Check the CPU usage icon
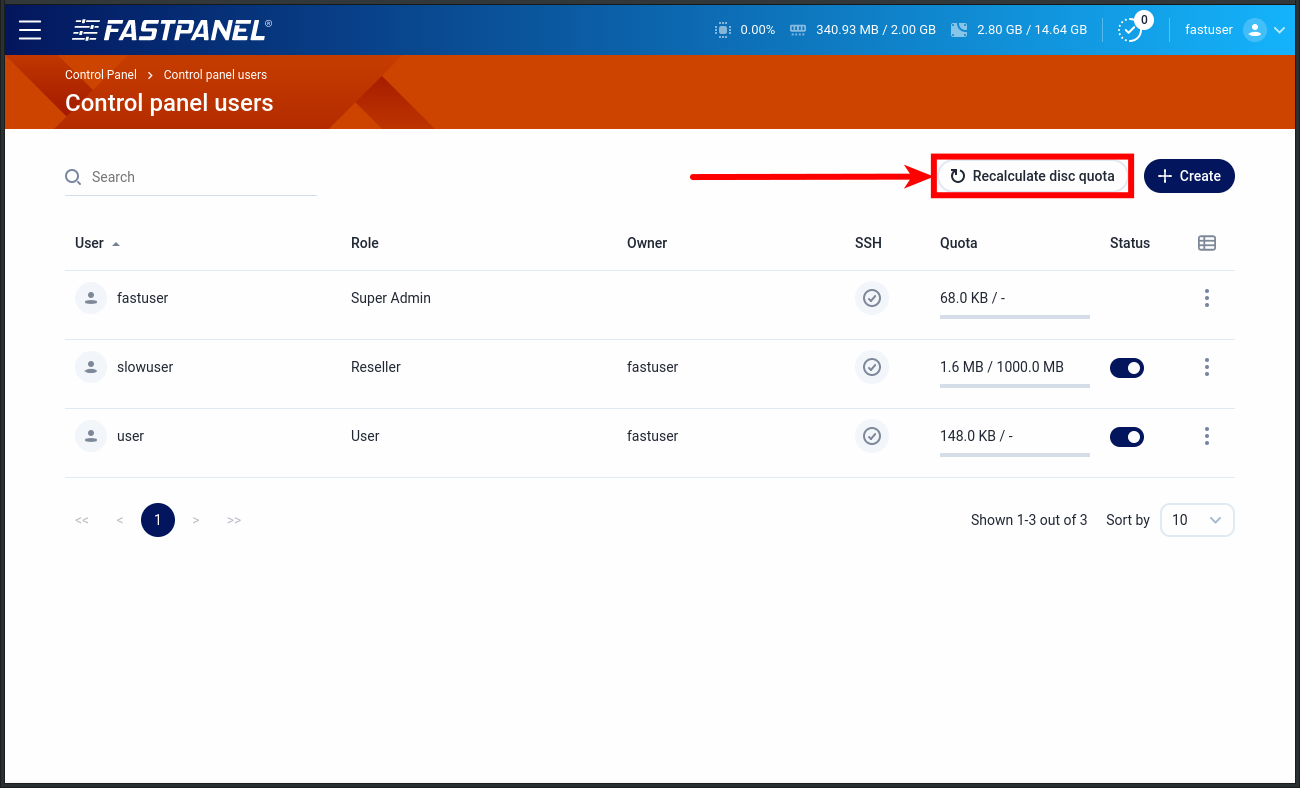This screenshot has width=1300, height=788. 723,30
